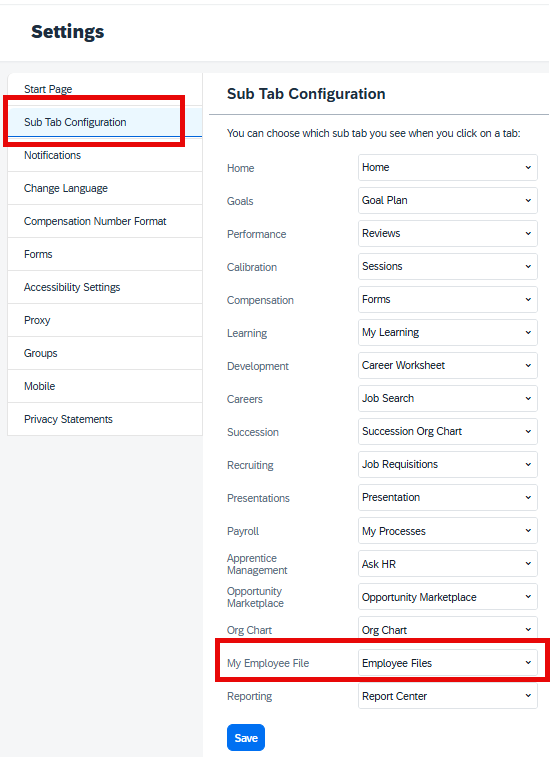Screen dimensions: 550x757
Task: Expand the Succession Org Chart dropdown
Action: [448, 432]
